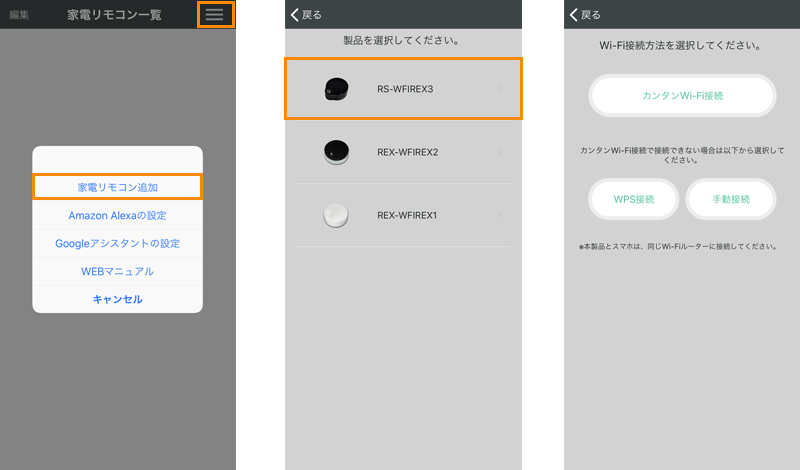Select 家電リモコン追加 menu entry
The width and height of the screenshot is (800, 470).
117,187
